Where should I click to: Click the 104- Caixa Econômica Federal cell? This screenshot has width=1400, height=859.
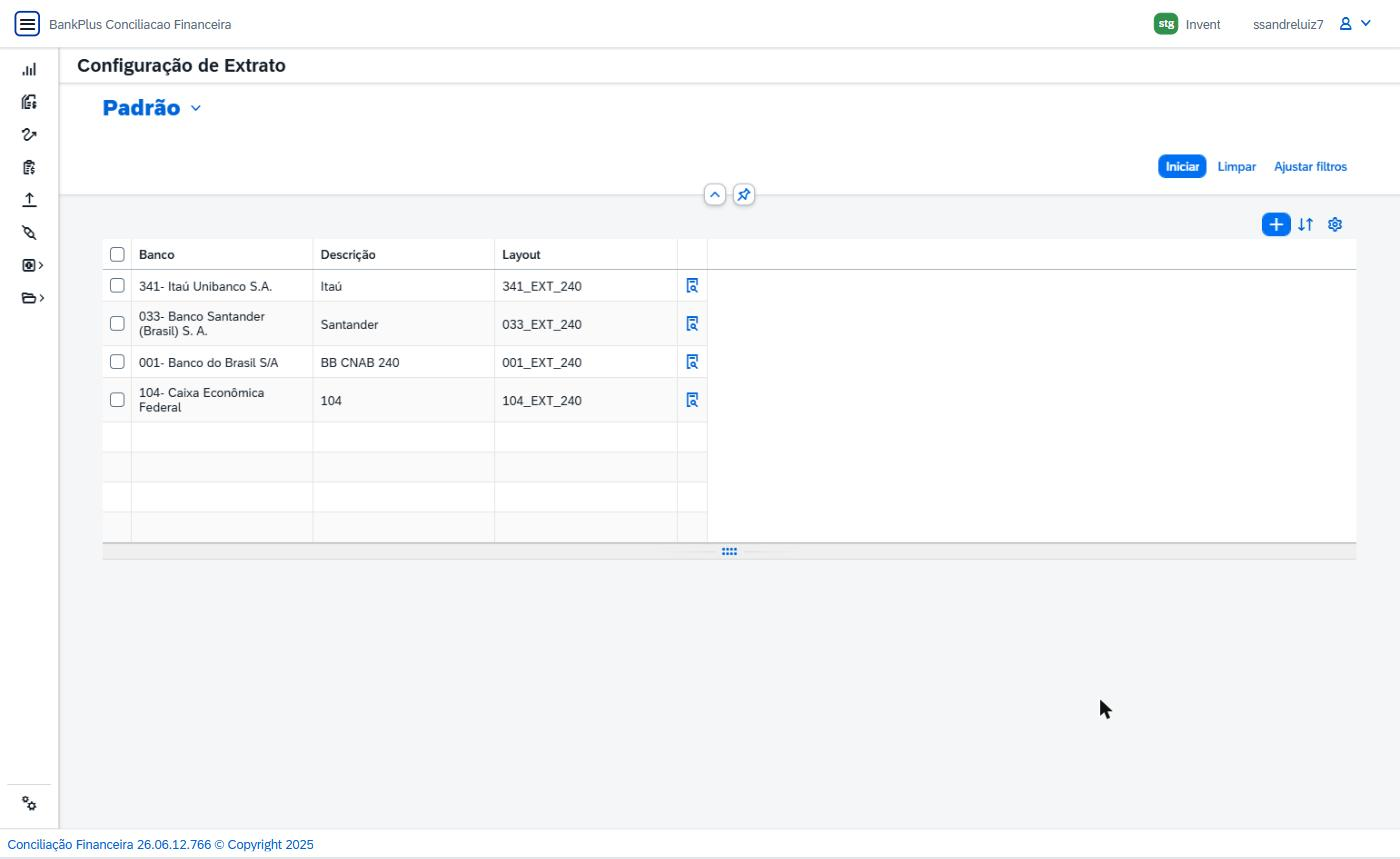[x=222, y=400]
